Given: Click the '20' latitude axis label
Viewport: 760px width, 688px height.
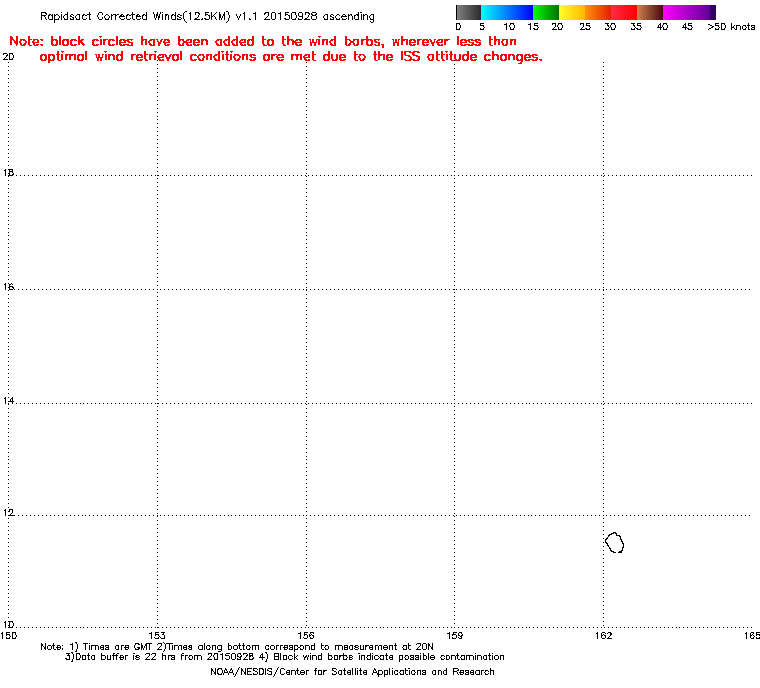Looking at the screenshot, I should [x=8, y=57].
